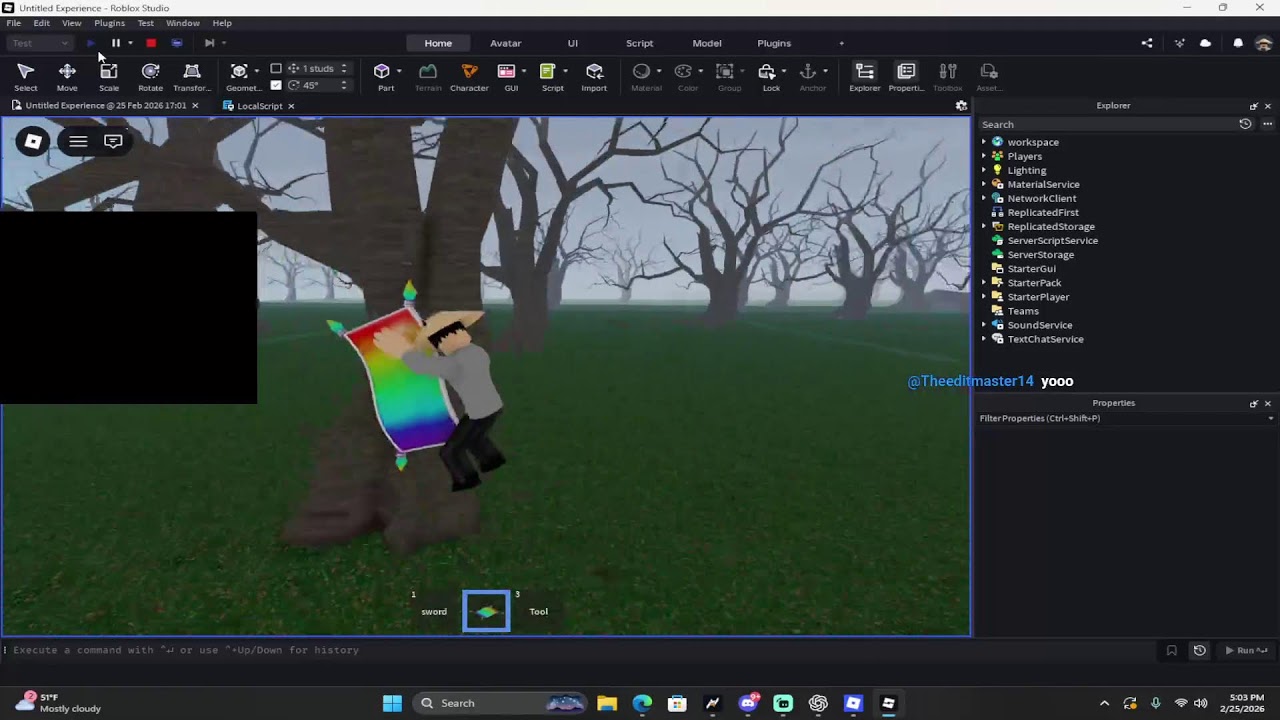Toggle the Explorer panel button
Screen dimensions: 1280x720
865,77
